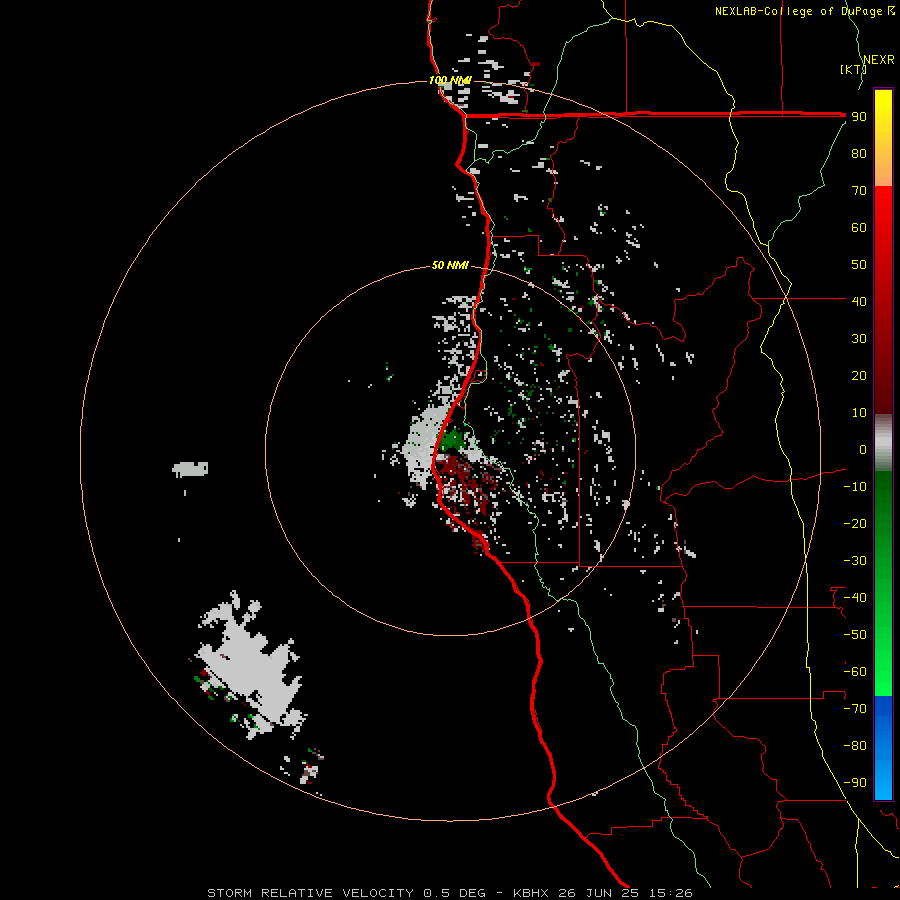The width and height of the screenshot is (900, 900).
Task: Select the blue segment of the color bar
Action: (x=883, y=747)
